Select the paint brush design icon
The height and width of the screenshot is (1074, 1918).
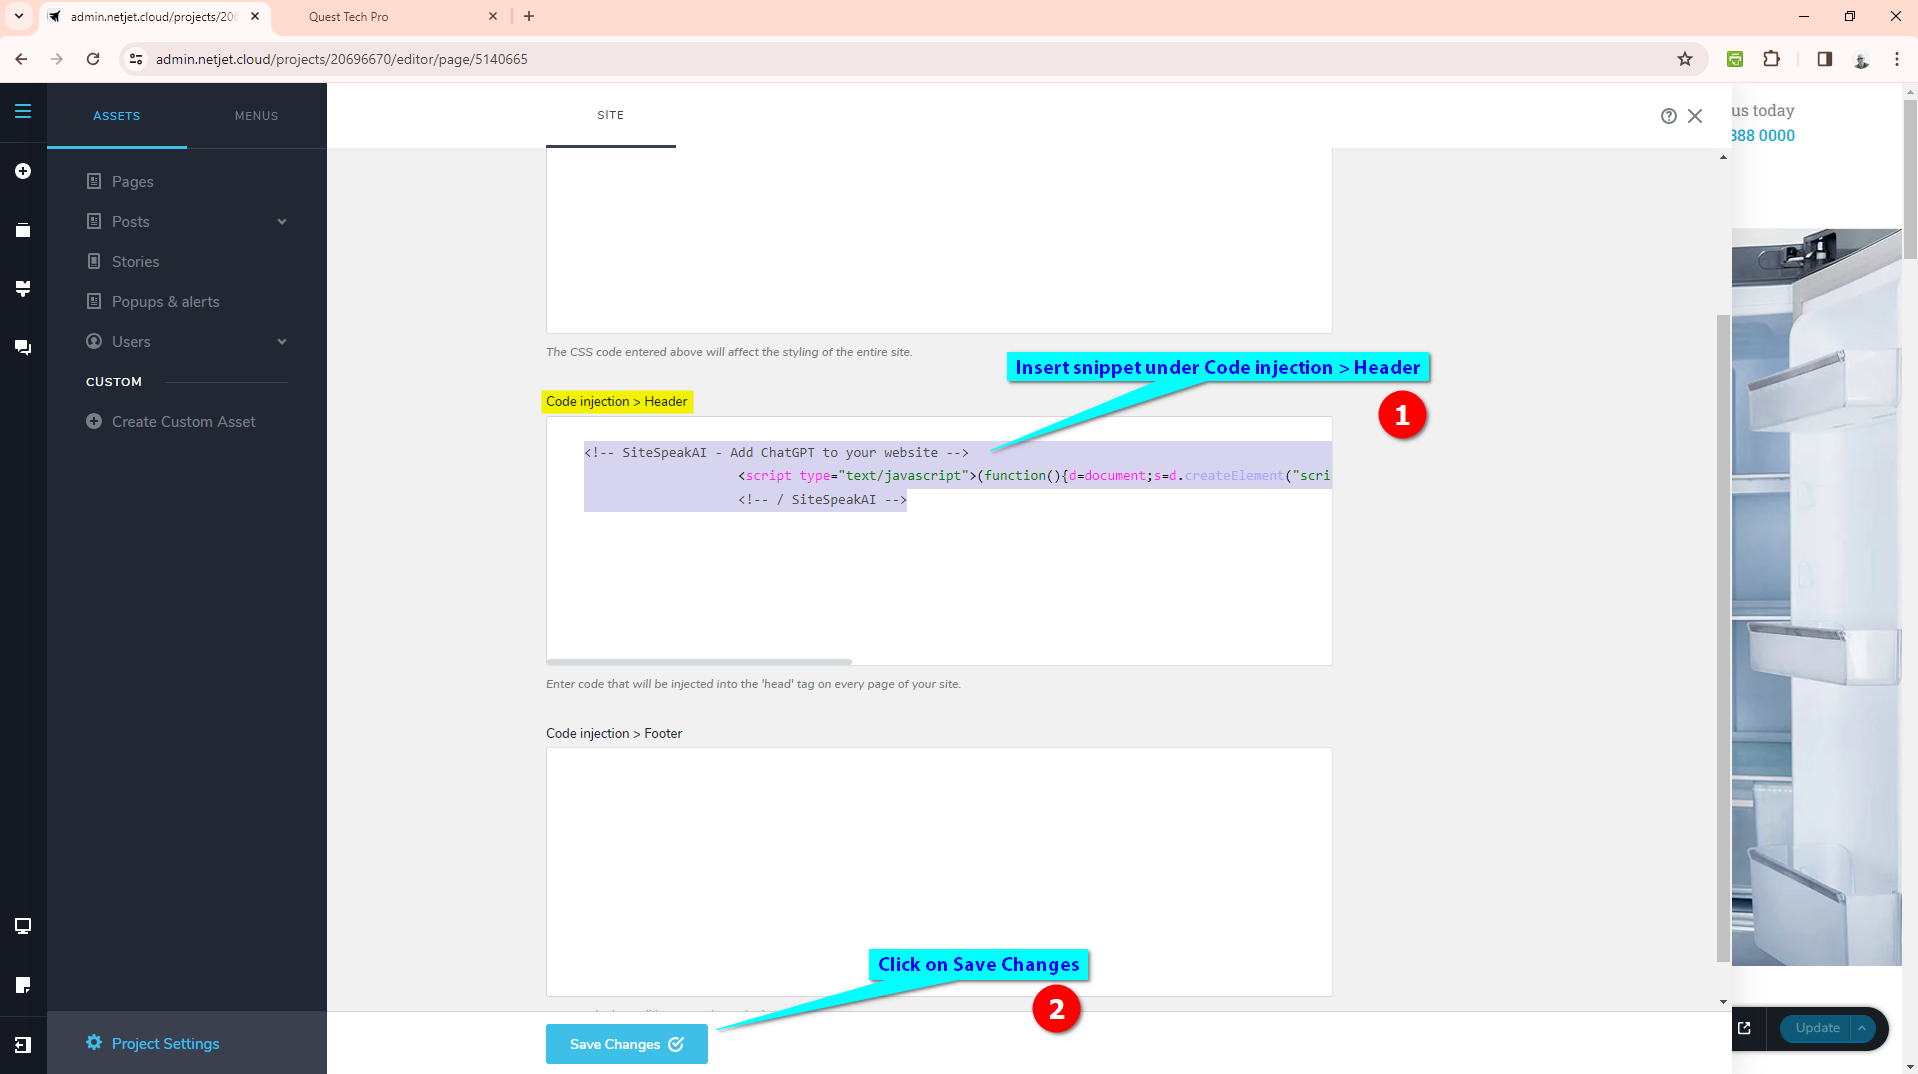(x=23, y=289)
